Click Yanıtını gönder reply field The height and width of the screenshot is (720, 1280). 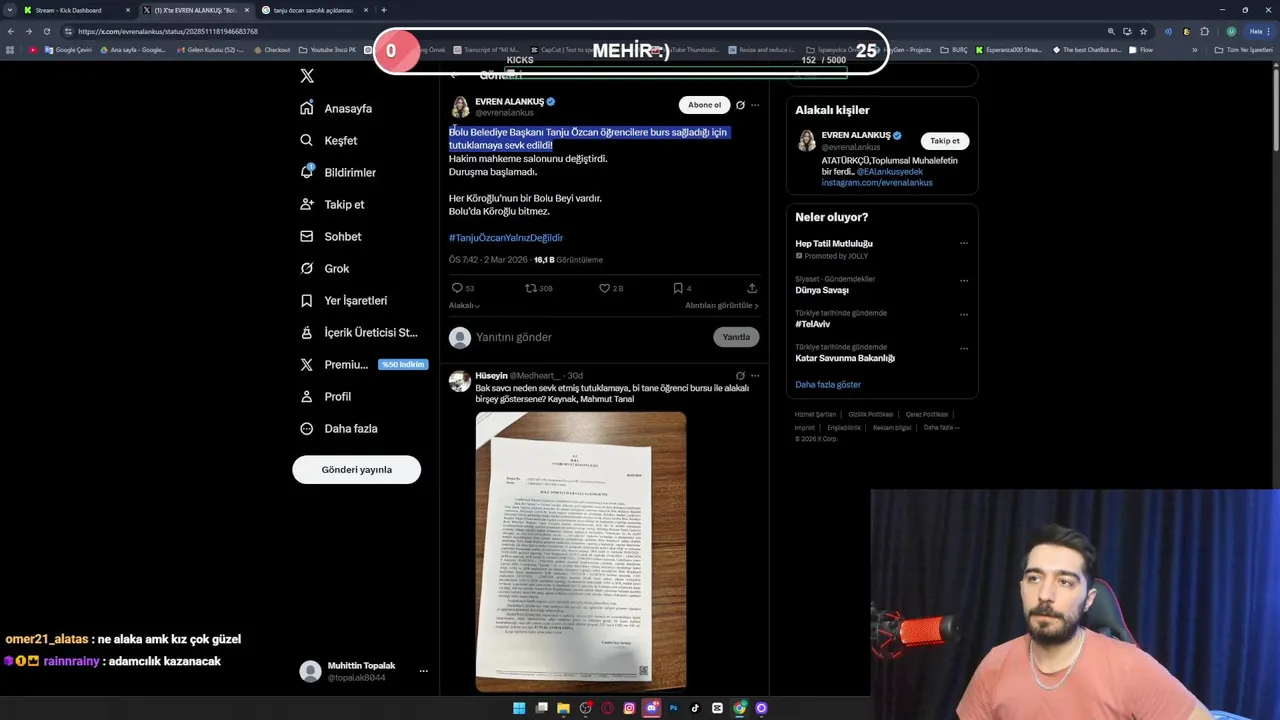point(592,337)
